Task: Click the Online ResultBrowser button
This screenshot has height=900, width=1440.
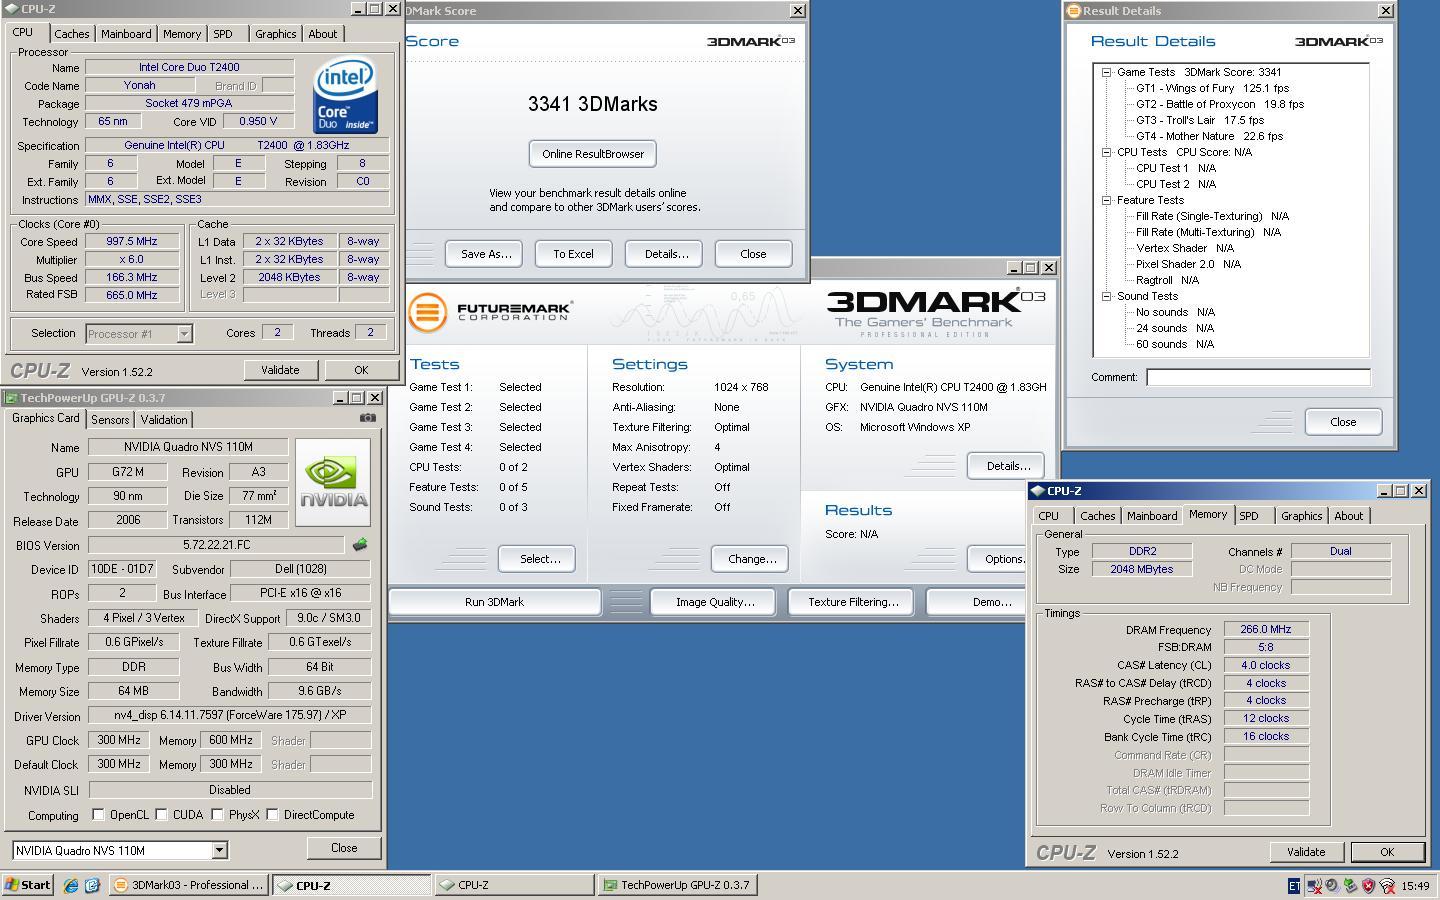Action: (x=593, y=154)
